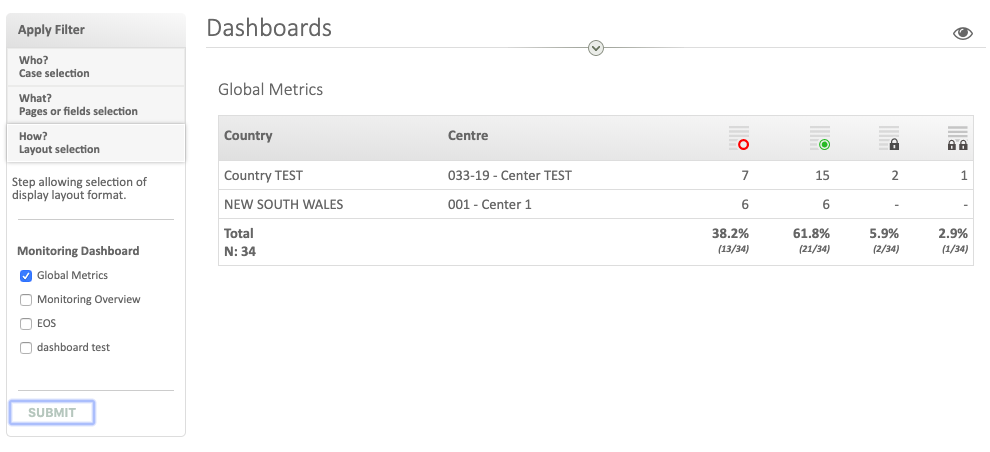
Task: Select the Country TEST table row
Action: [x=263, y=176]
